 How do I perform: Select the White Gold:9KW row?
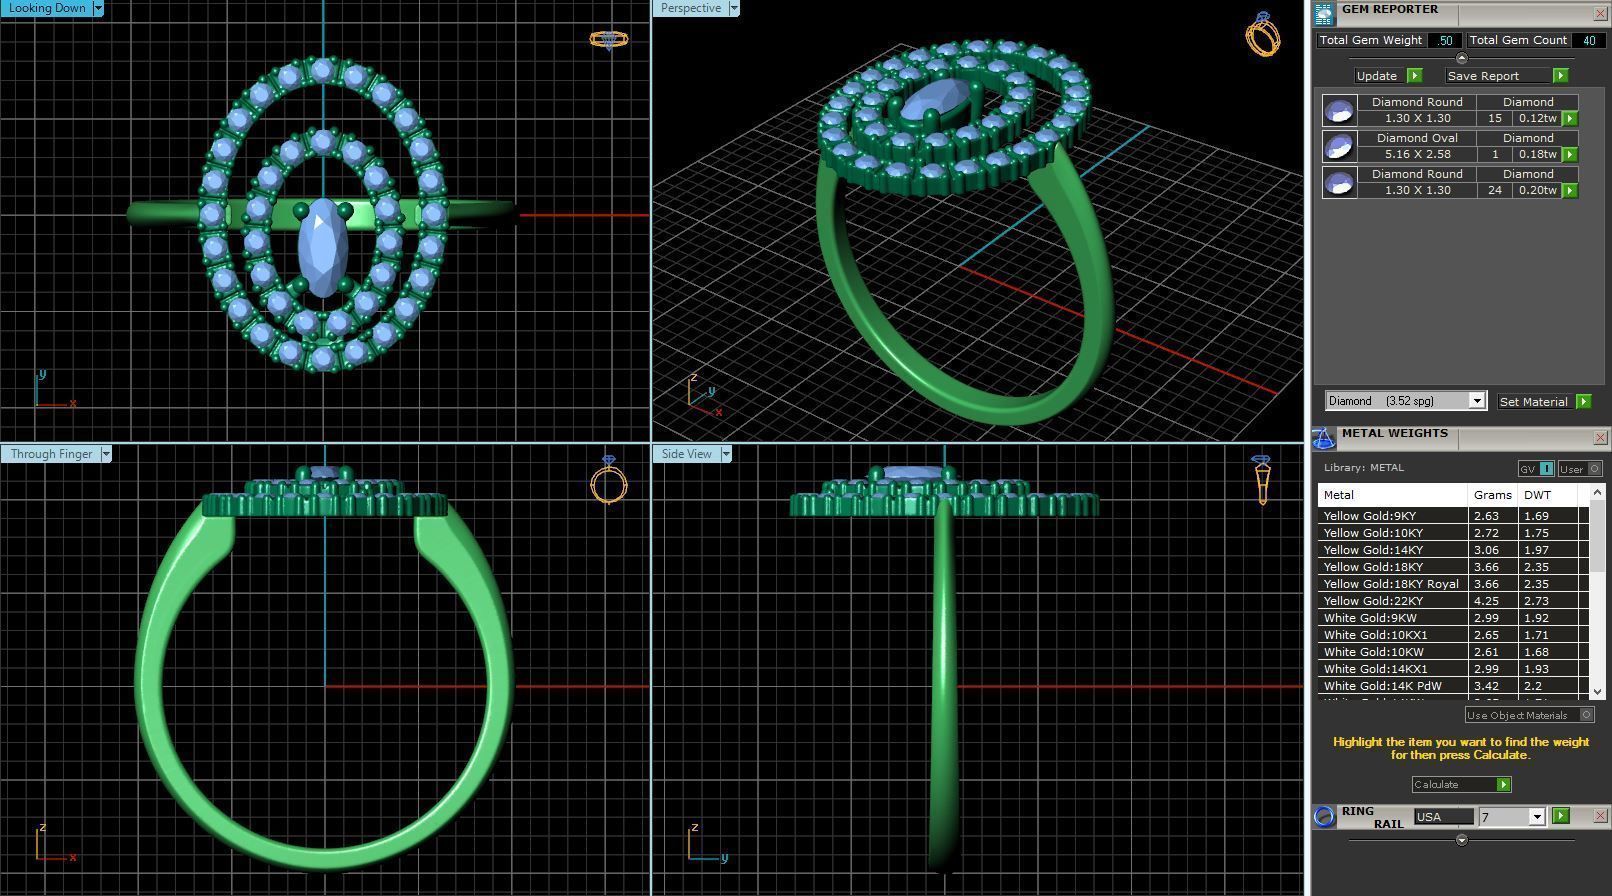[1453, 618]
